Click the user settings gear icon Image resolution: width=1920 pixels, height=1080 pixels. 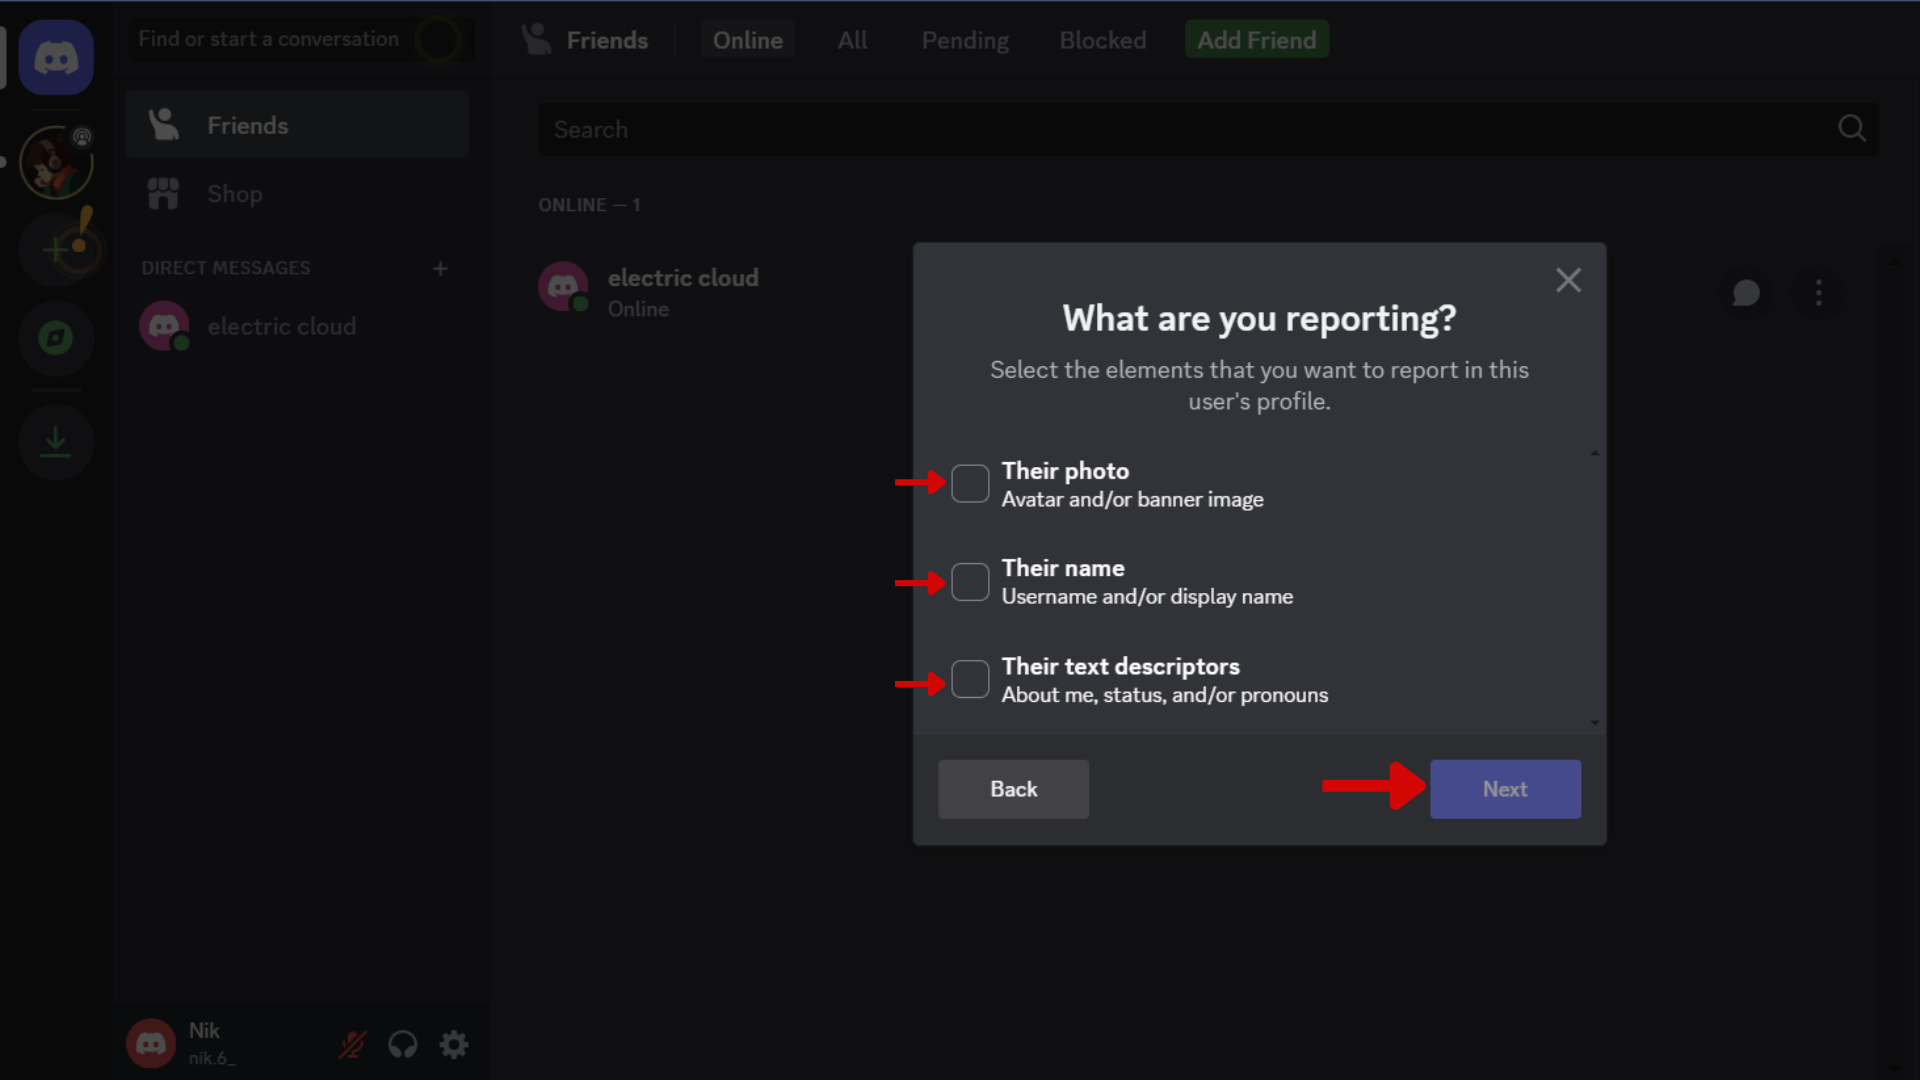(x=455, y=1043)
